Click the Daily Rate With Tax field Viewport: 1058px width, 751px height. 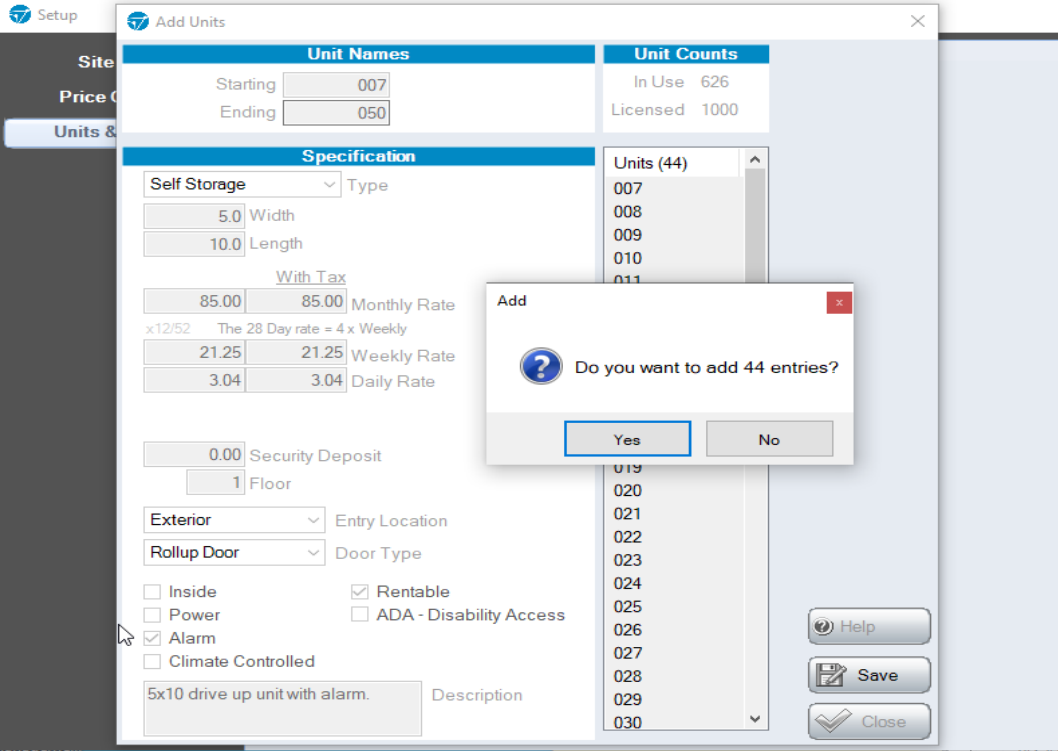(x=296, y=380)
